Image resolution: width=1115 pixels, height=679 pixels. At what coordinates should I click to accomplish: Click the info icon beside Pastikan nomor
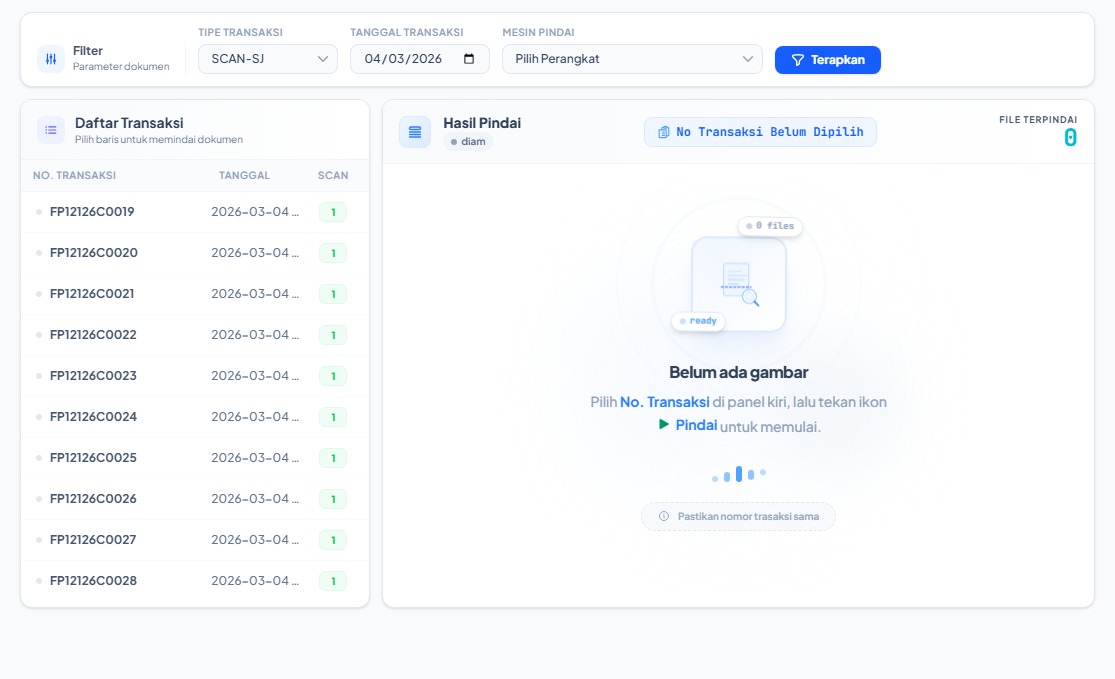click(x=664, y=516)
